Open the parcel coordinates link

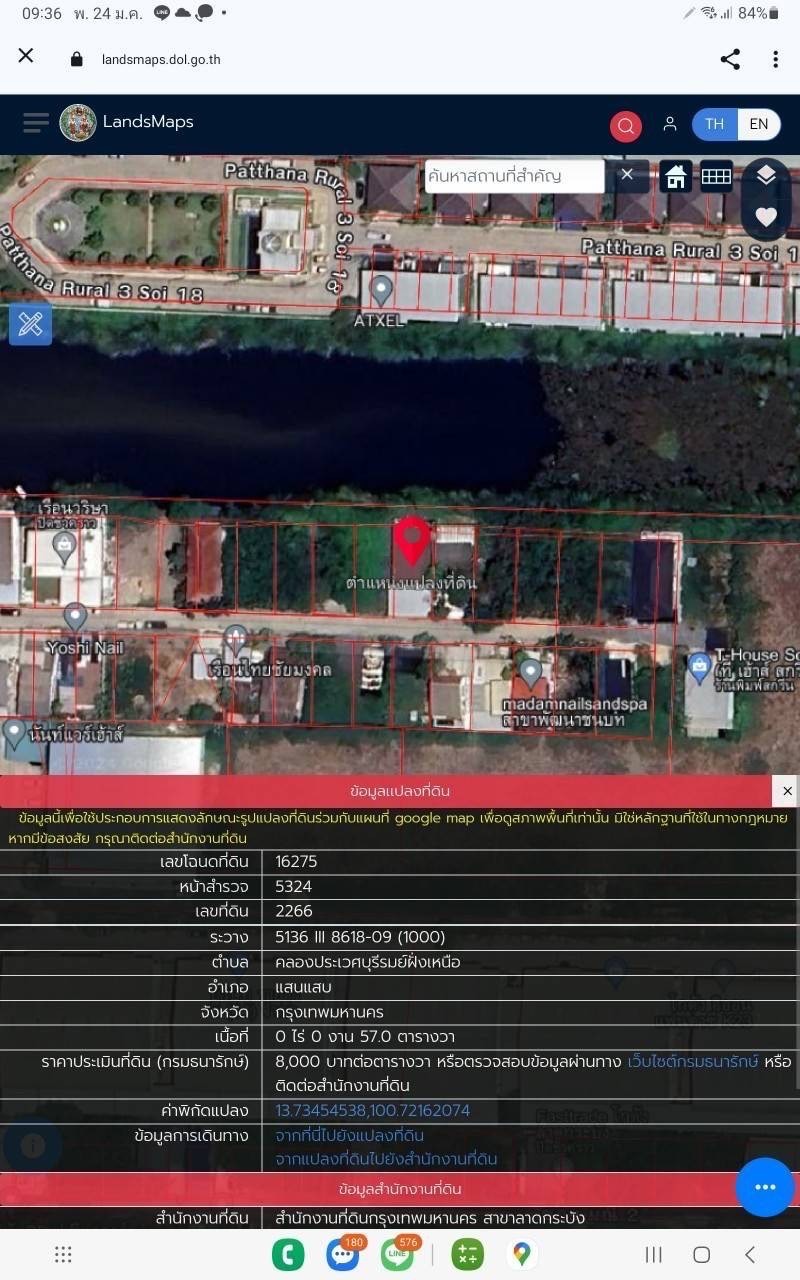pyautogui.click(x=372, y=1110)
